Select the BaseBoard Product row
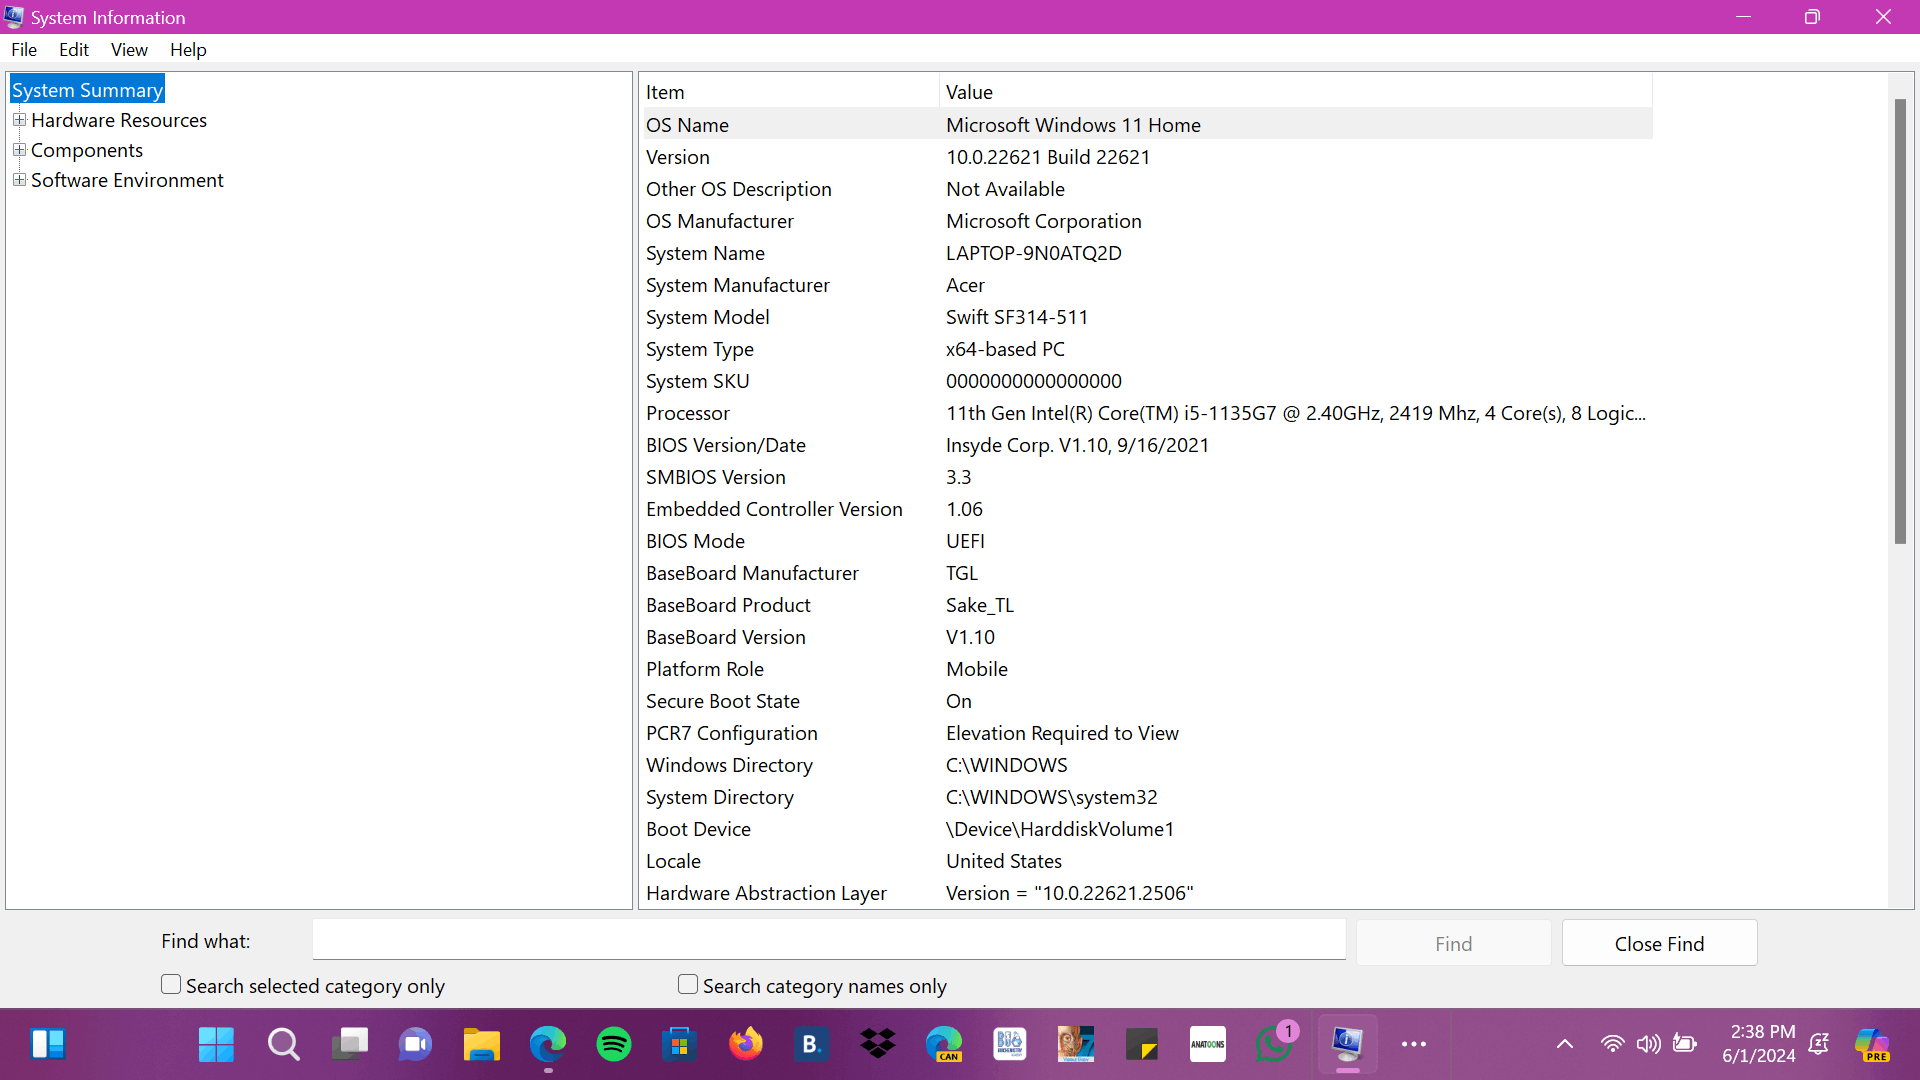Screen dimensions: 1920x1080 tap(1146, 605)
